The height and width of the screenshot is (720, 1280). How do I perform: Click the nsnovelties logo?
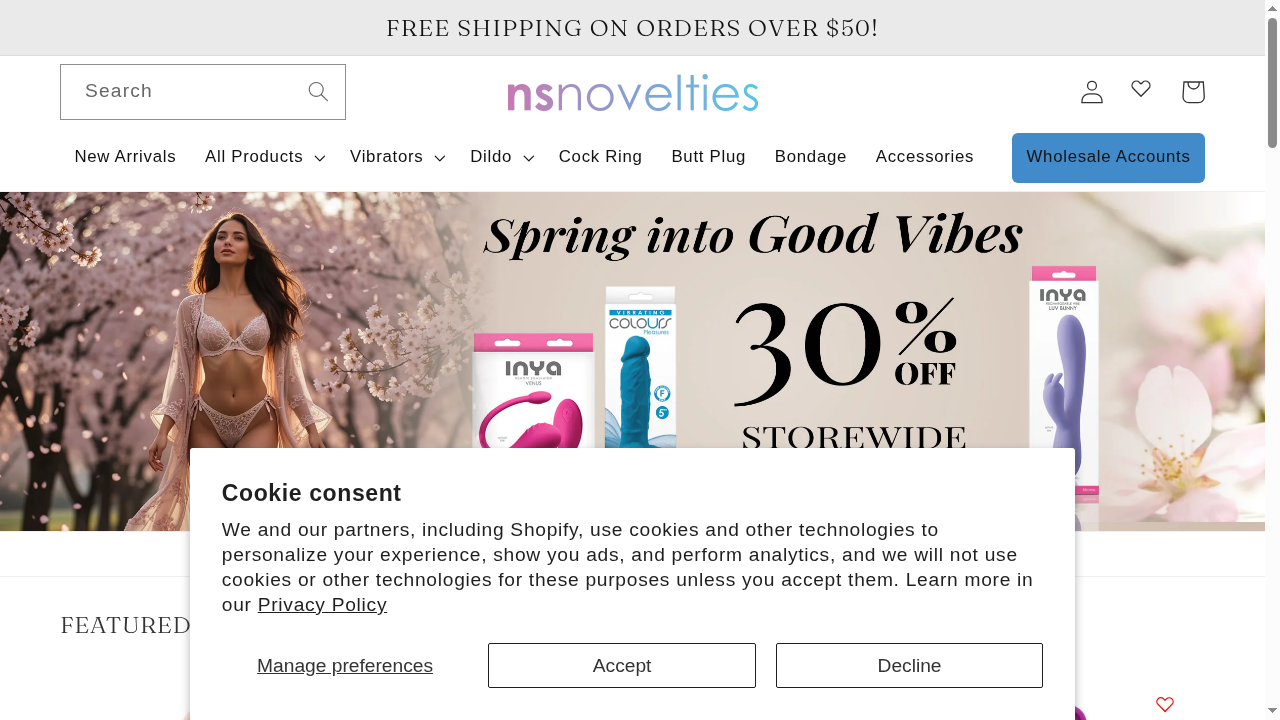[632, 92]
